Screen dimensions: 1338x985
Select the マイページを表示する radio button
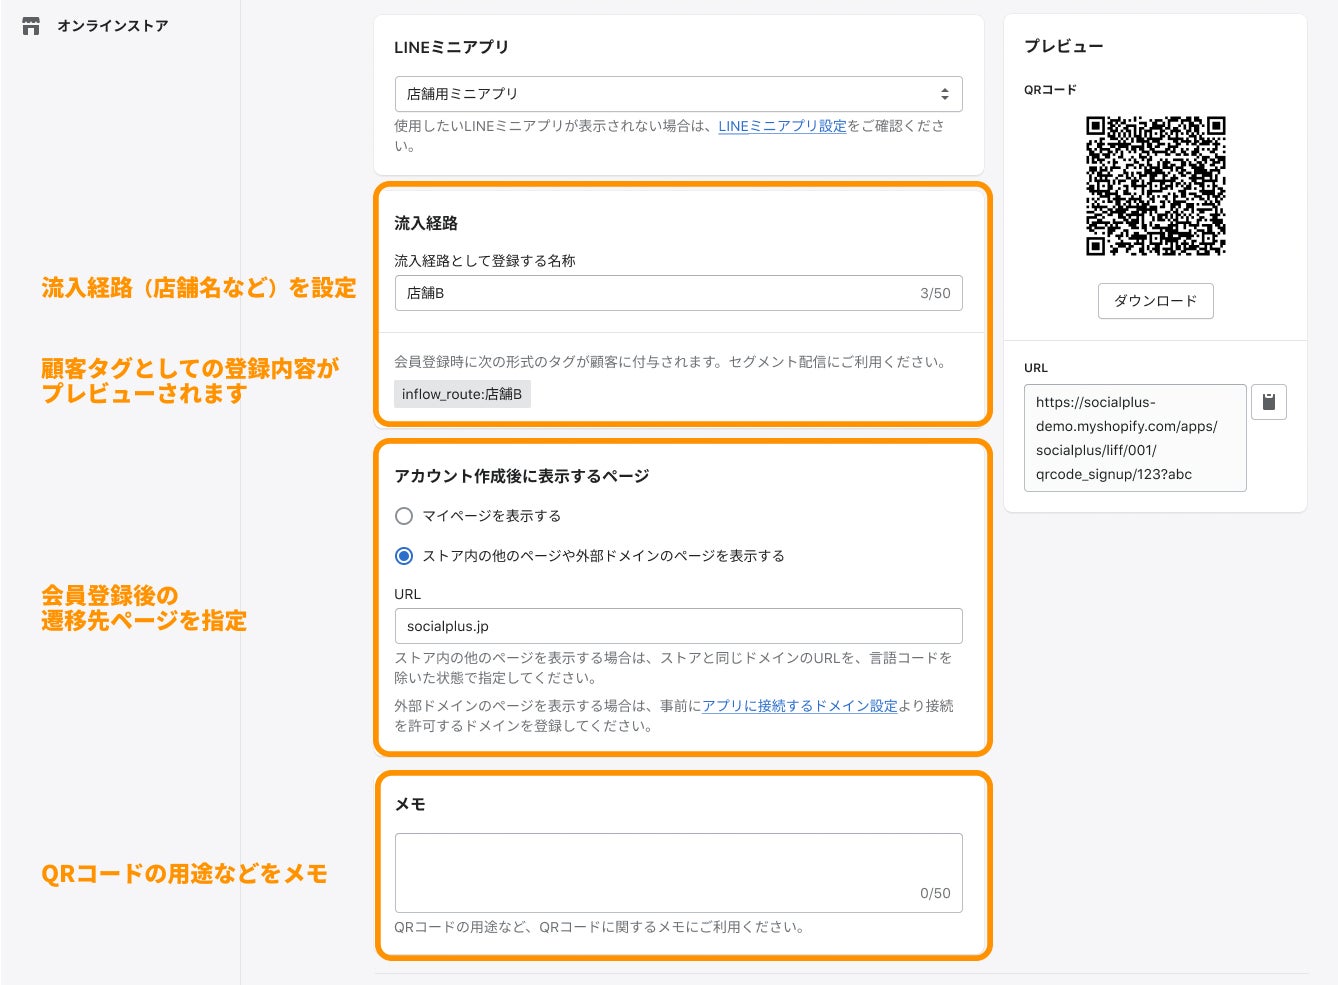pyautogui.click(x=404, y=516)
